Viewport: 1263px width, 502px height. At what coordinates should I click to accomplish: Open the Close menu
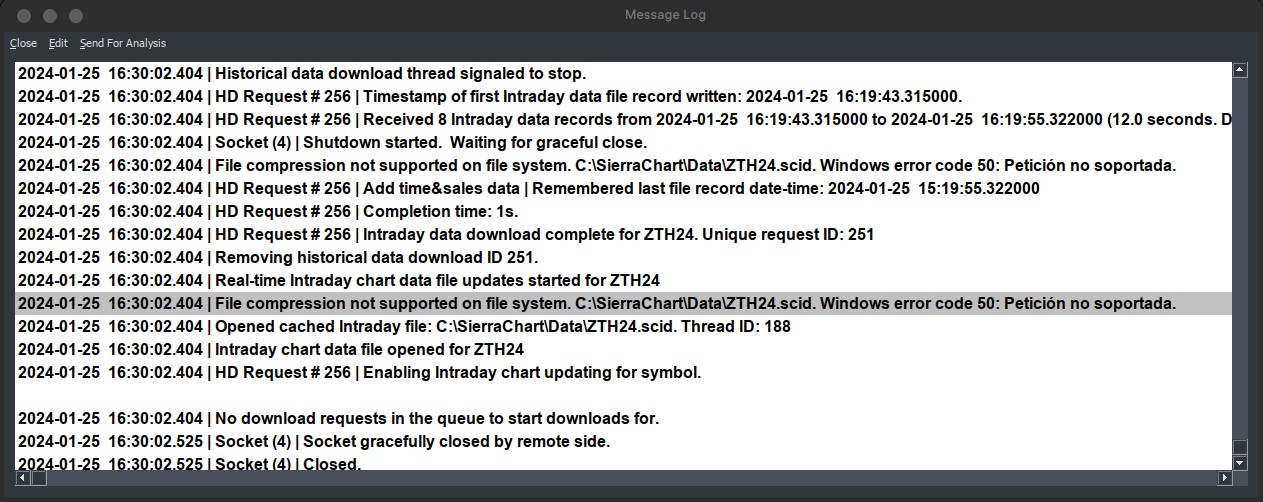[23, 43]
